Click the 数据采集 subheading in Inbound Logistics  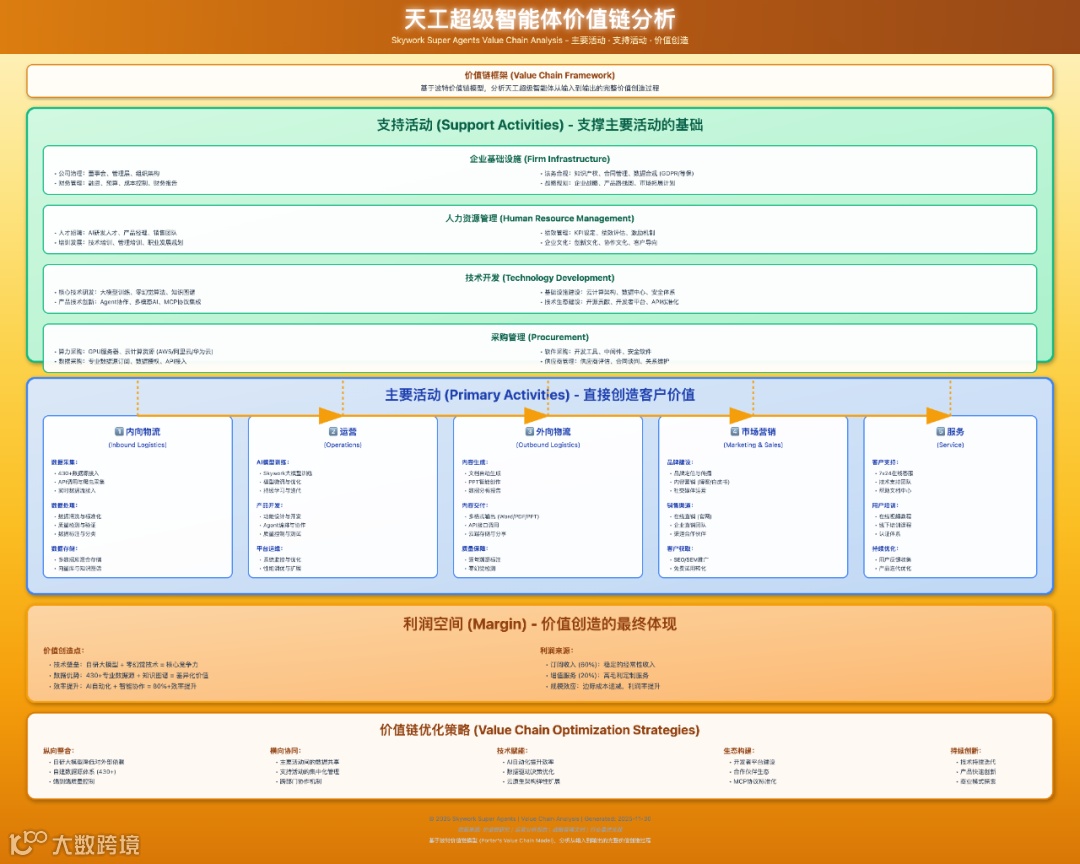point(64,462)
